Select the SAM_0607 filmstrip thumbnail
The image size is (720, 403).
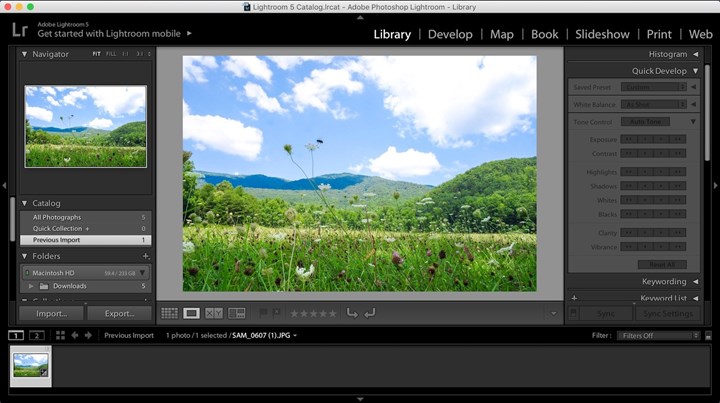(x=31, y=364)
